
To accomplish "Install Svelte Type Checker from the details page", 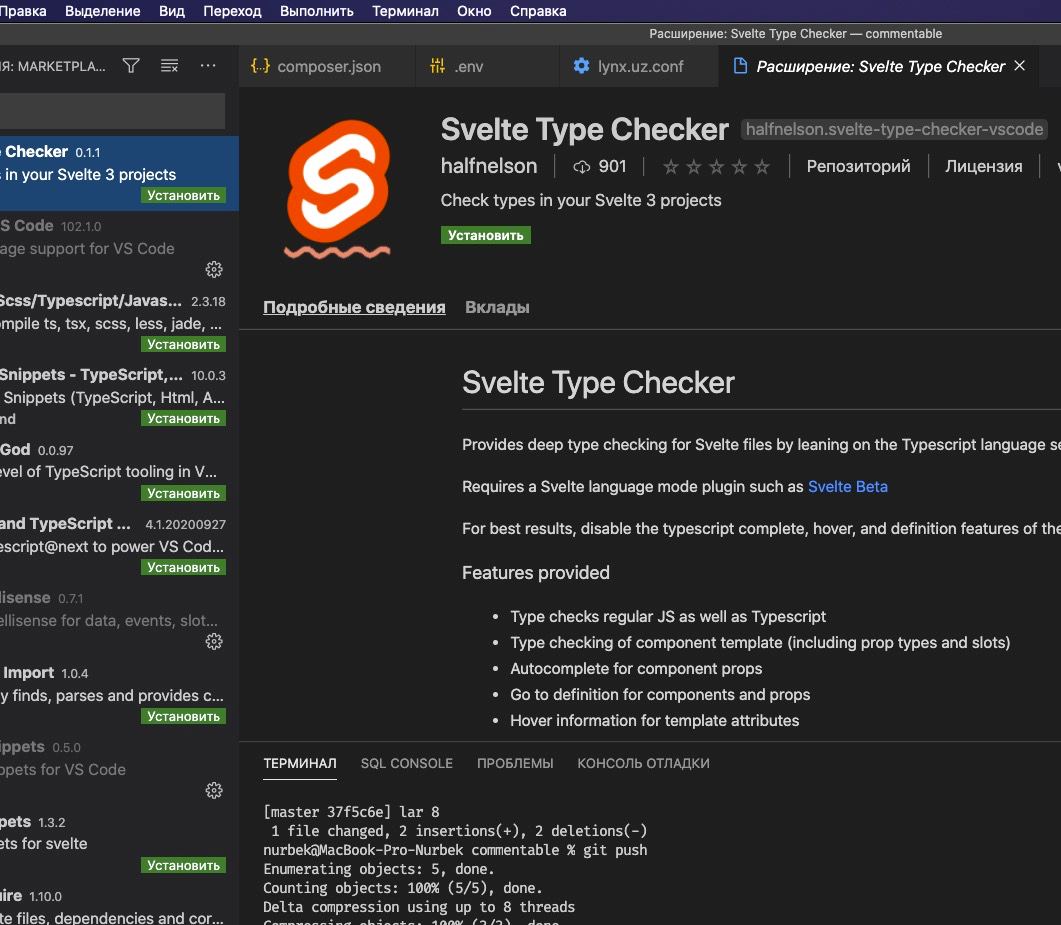I will click(x=486, y=235).
